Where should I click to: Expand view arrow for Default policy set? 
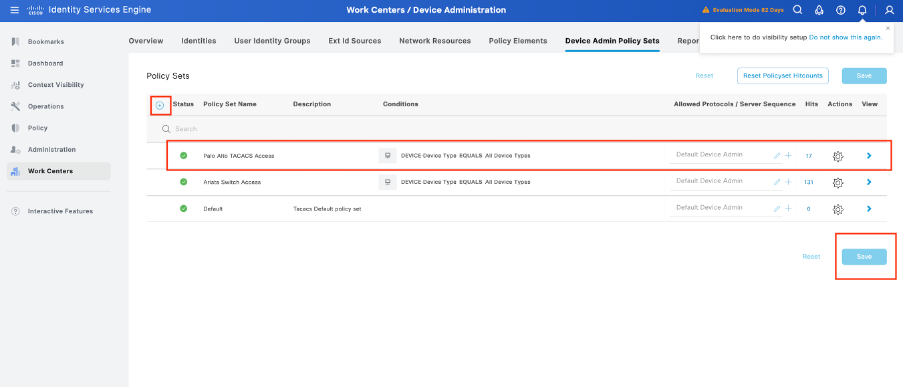(869, 209)
